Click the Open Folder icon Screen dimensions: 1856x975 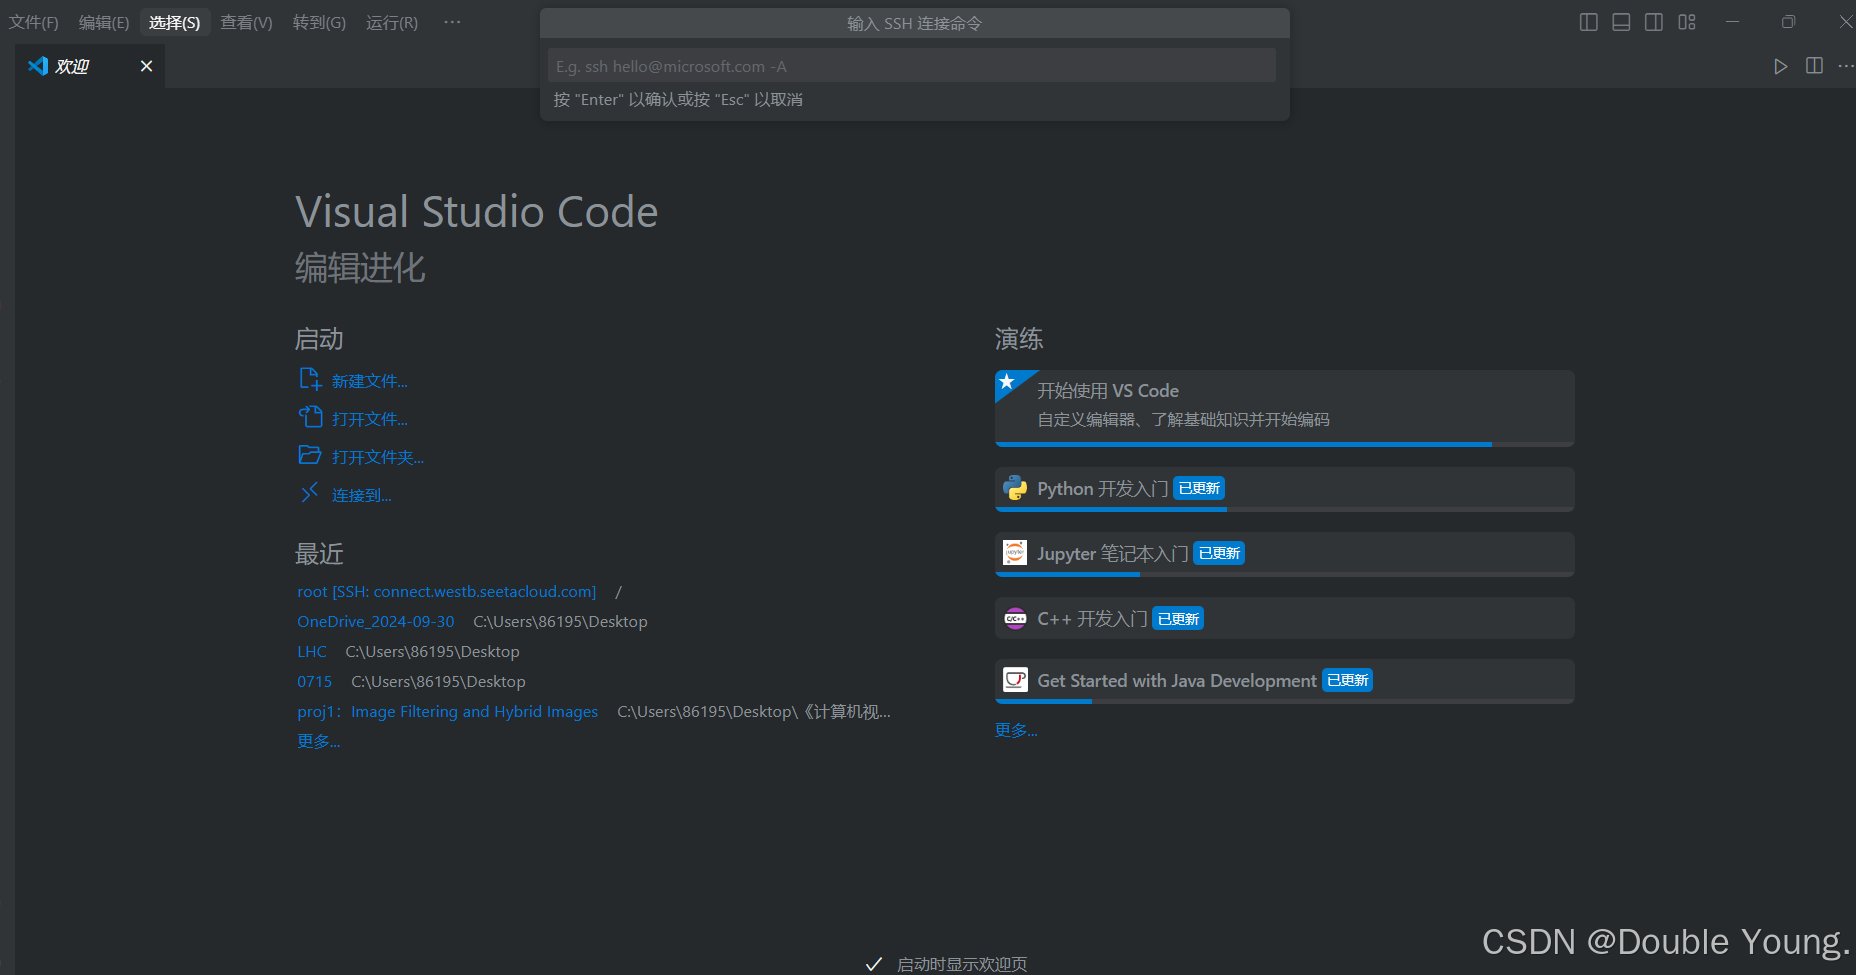pos(310,455)
